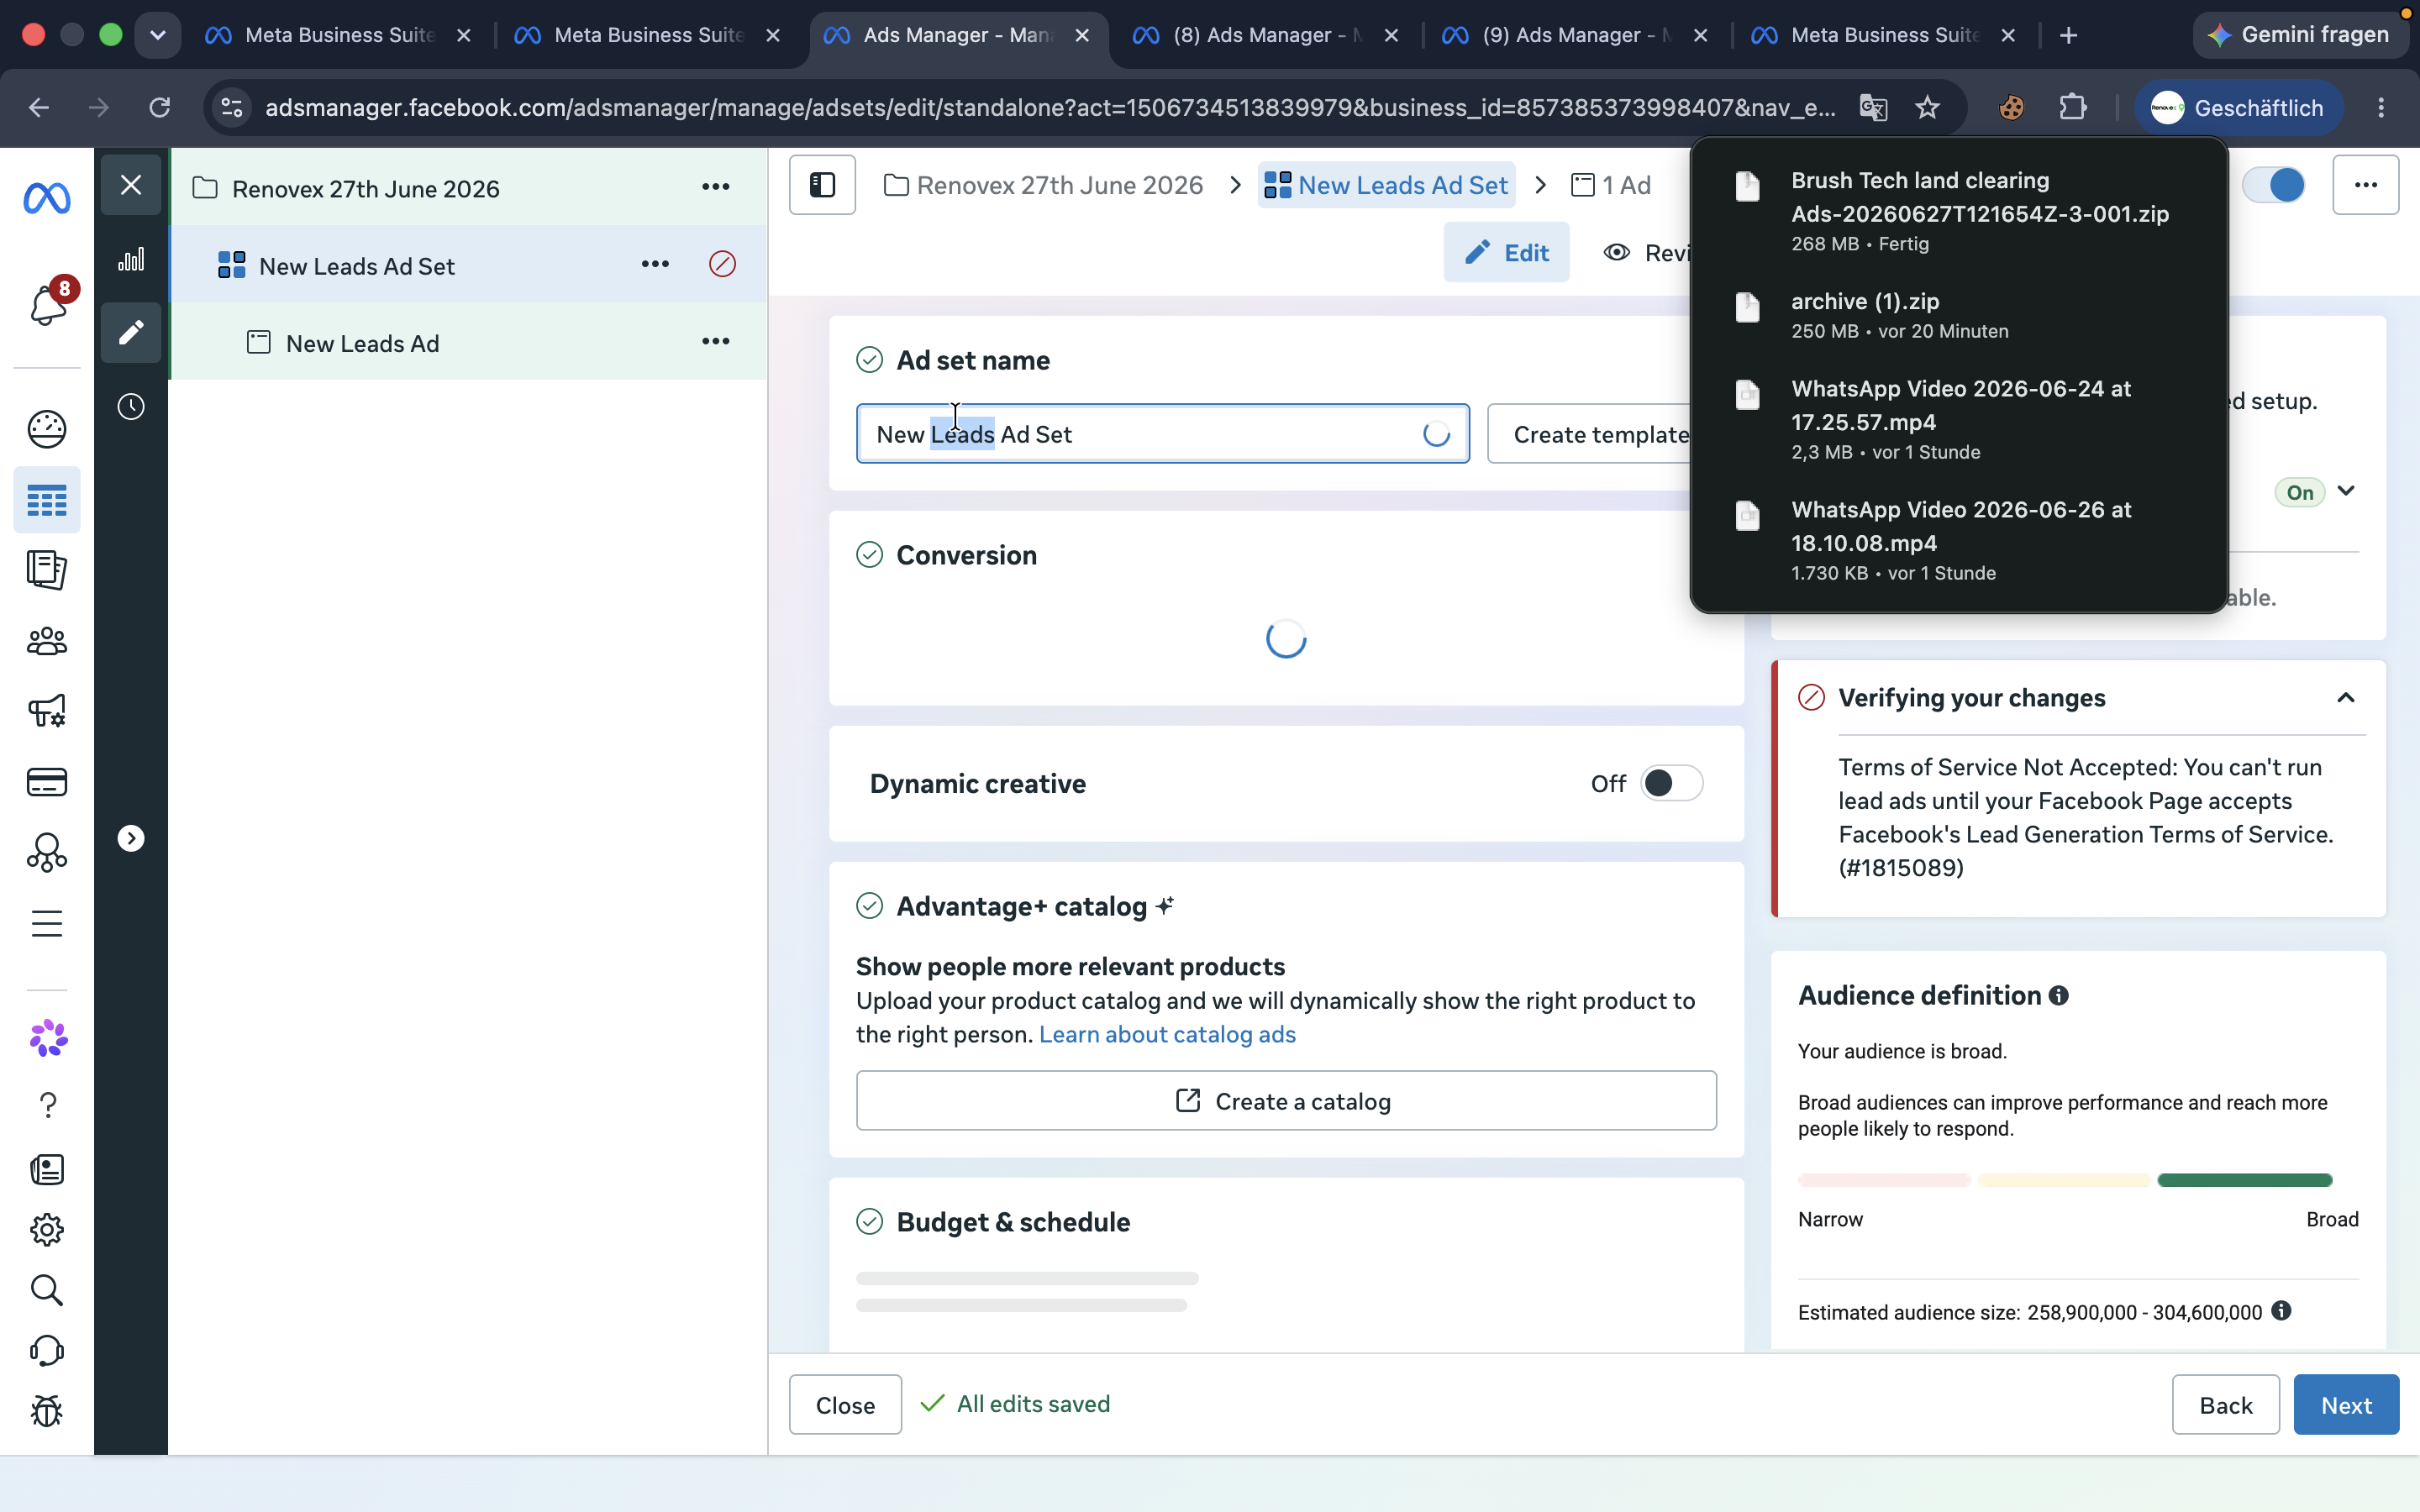Screen dimensions: 2420x1512
Task: Open the news updates icon
Action: 47,1169
